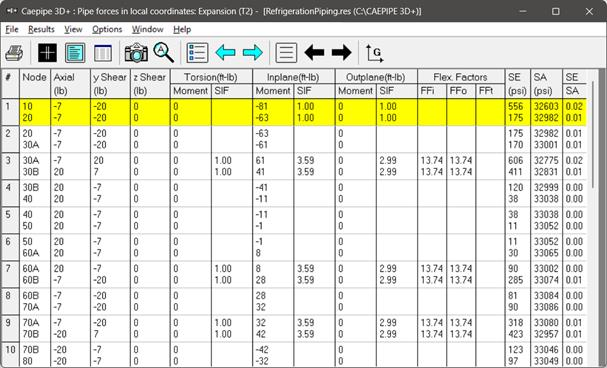Open the Window menu

pos(147,29)
